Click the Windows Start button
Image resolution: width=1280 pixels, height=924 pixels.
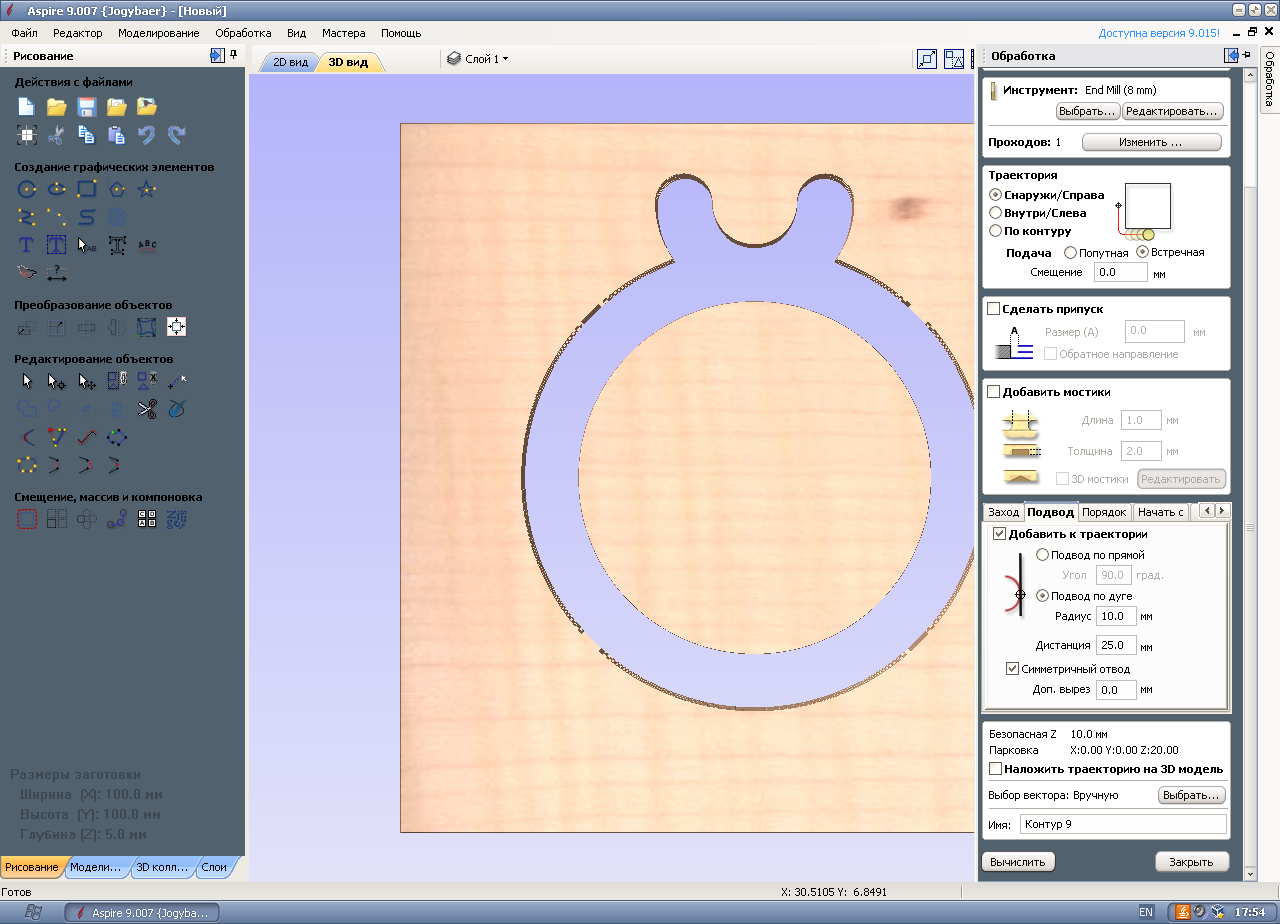tap(32, 912)
